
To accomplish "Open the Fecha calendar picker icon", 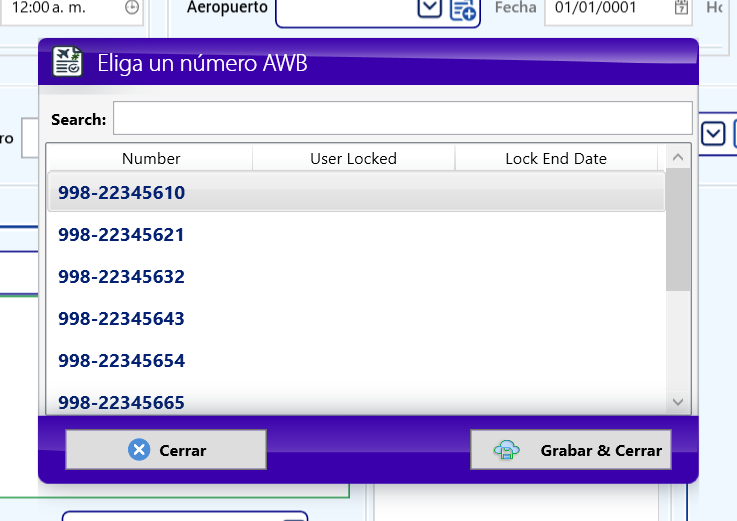I will [x=681, y=7].
